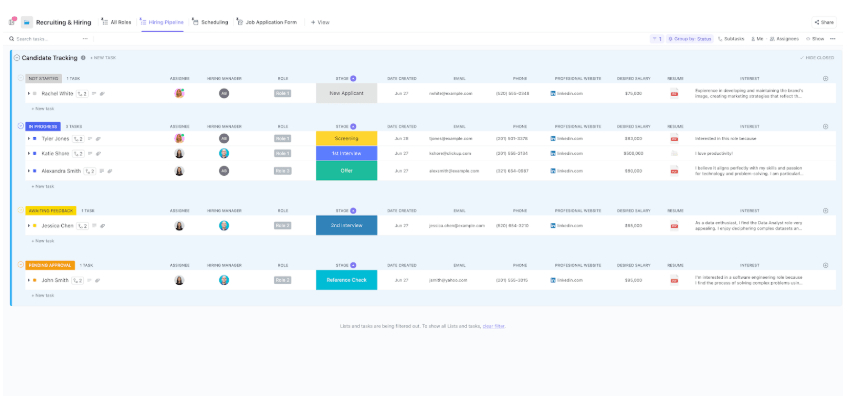Open Jessica Chen's task name

[57, 226]
